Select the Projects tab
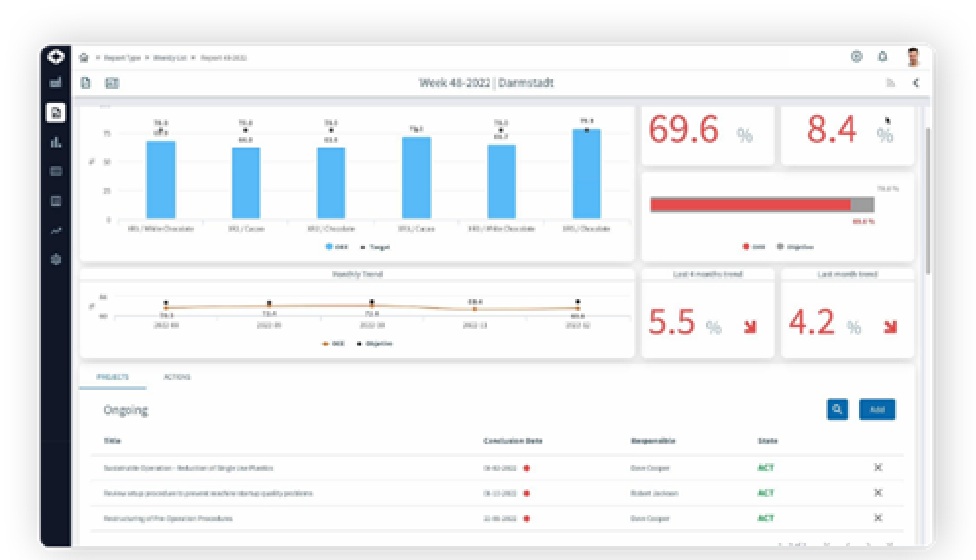976x560 pixels. [112, 377]
